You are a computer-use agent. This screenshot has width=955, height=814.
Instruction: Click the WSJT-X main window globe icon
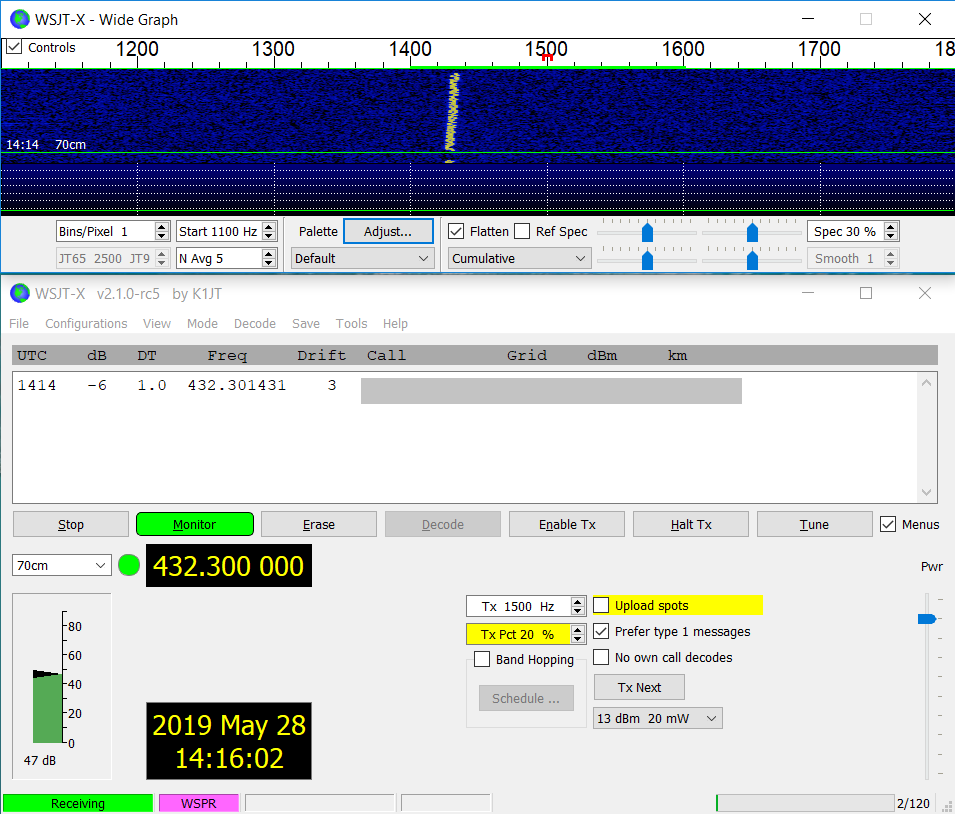coord(19,294)
